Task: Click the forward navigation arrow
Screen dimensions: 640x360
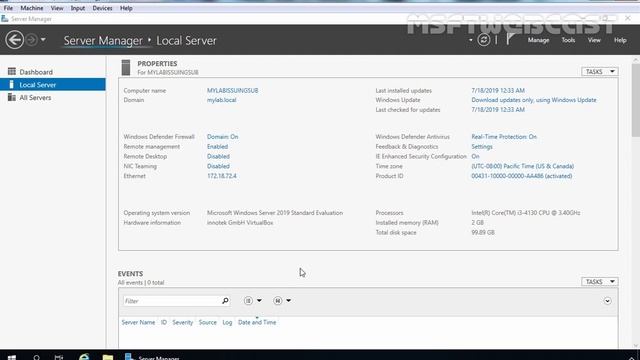Action: [x=31, y=40]
